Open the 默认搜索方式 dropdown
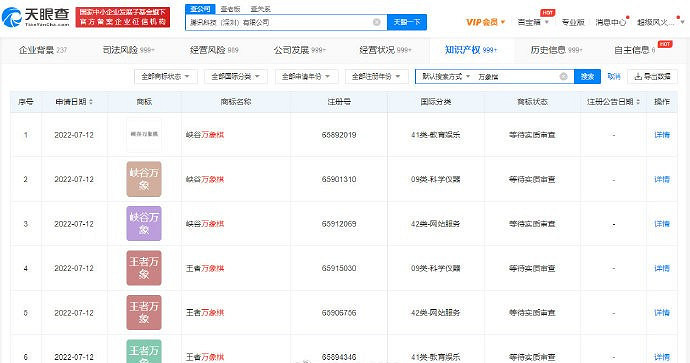Image resolution: width=690 pixels, height=363 pixels. 446,77
